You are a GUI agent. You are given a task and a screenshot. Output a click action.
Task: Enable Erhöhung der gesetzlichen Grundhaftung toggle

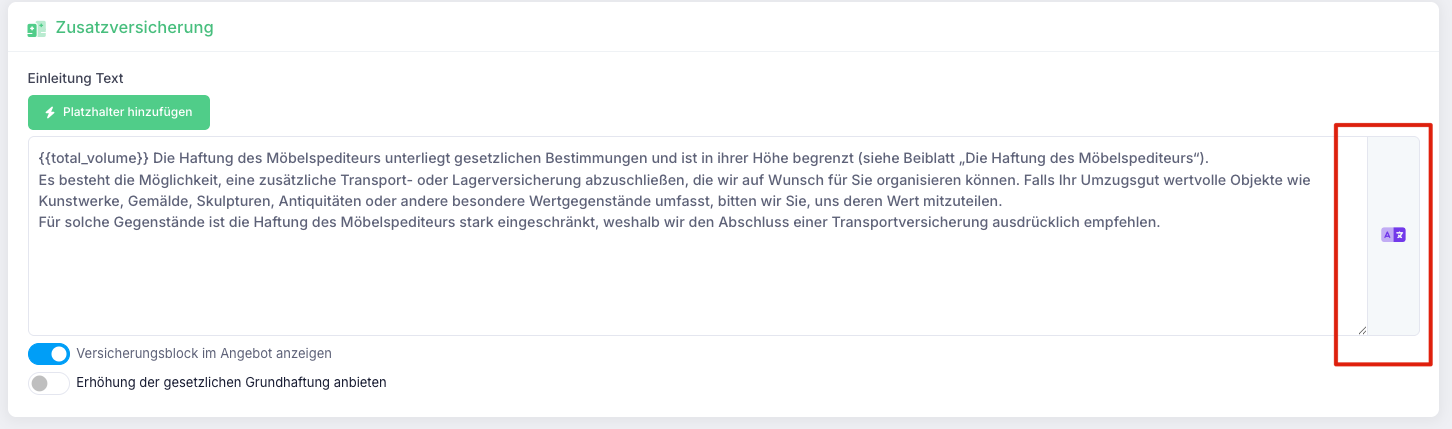[49, 382]
